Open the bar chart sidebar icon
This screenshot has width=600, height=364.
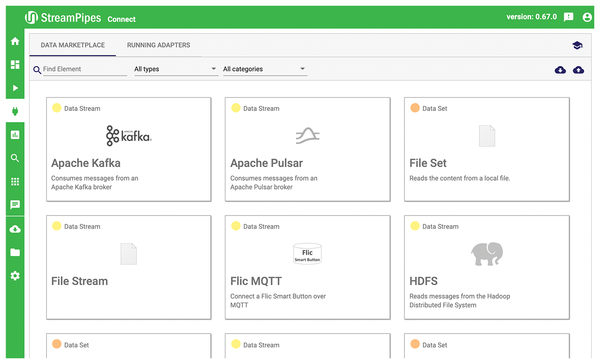[15, 135]
